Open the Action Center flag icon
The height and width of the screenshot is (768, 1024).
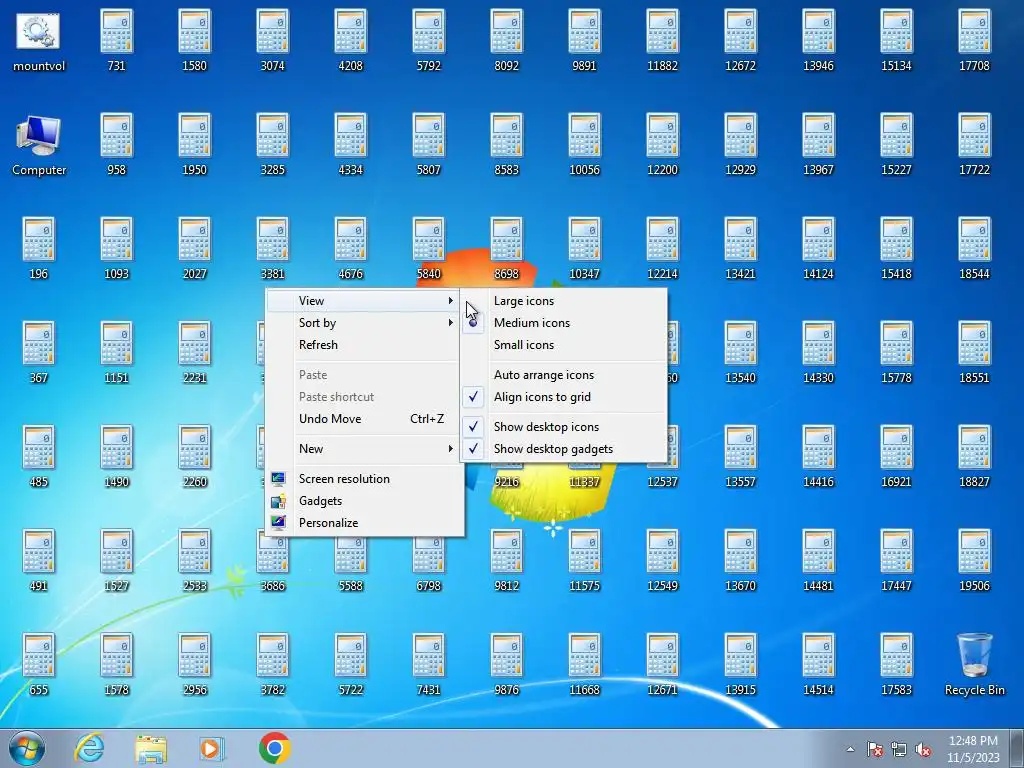click(x=875, y=749)
